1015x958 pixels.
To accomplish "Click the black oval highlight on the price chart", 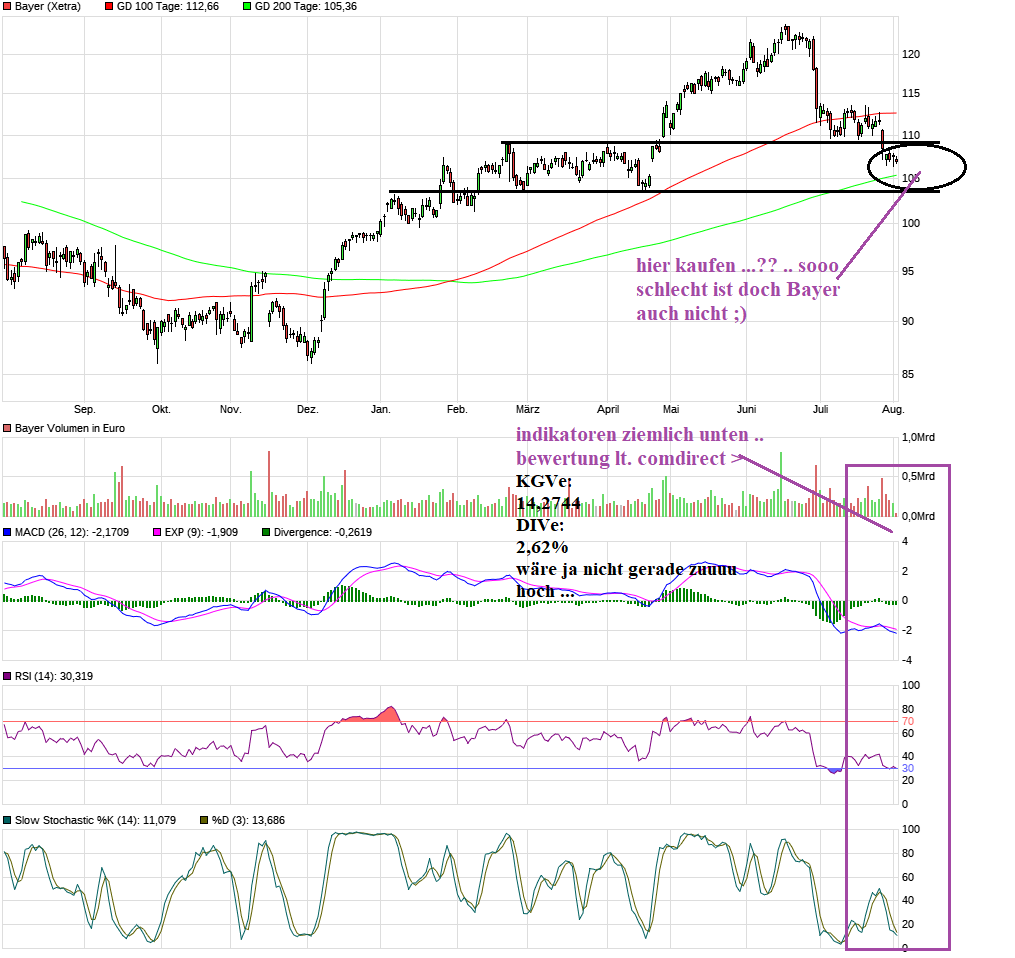I will point(917,165).
